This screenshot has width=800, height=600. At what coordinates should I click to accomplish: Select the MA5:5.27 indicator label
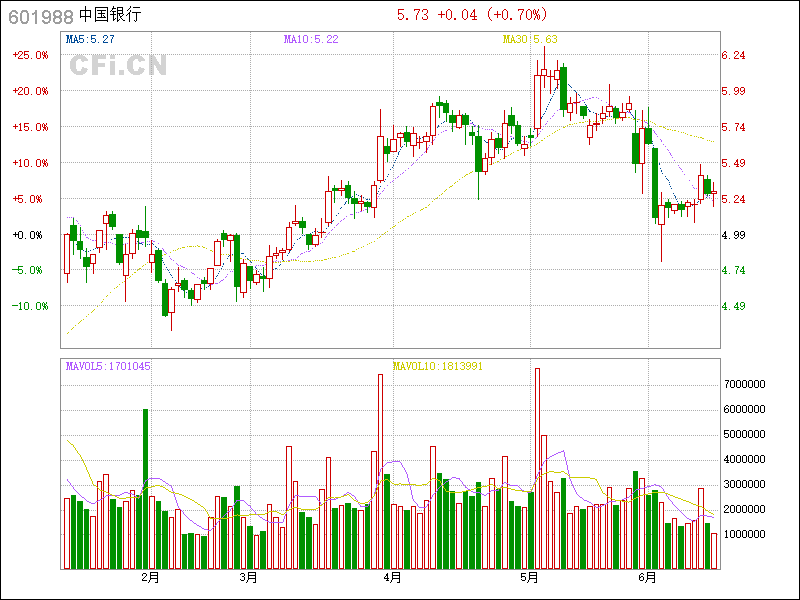point(91,39)
